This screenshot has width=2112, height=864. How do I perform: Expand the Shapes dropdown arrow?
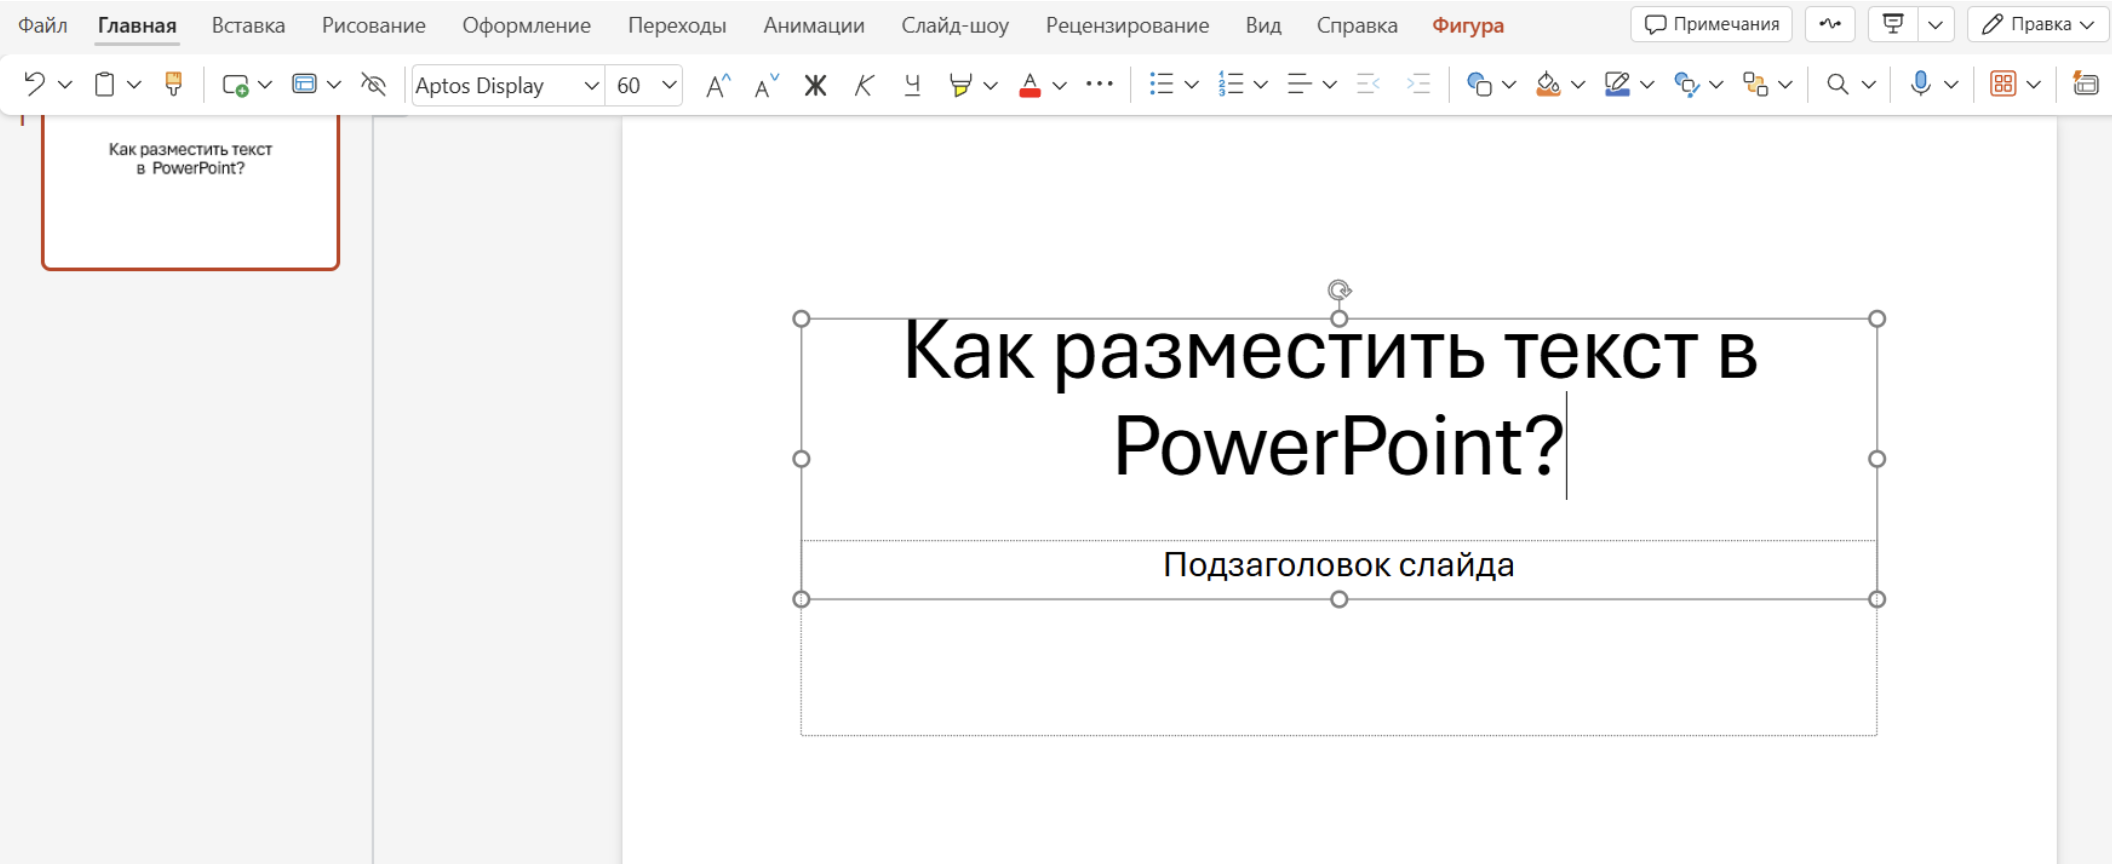coord(1509,85)
